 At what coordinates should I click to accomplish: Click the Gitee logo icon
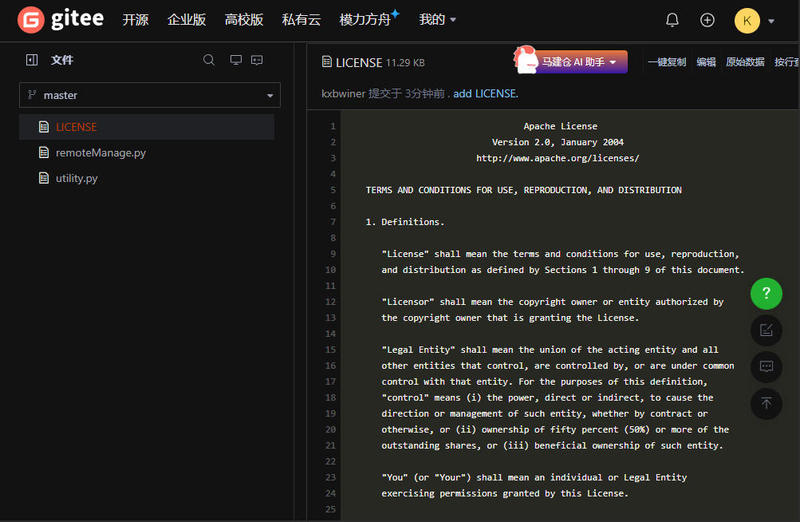click(31, 19)
